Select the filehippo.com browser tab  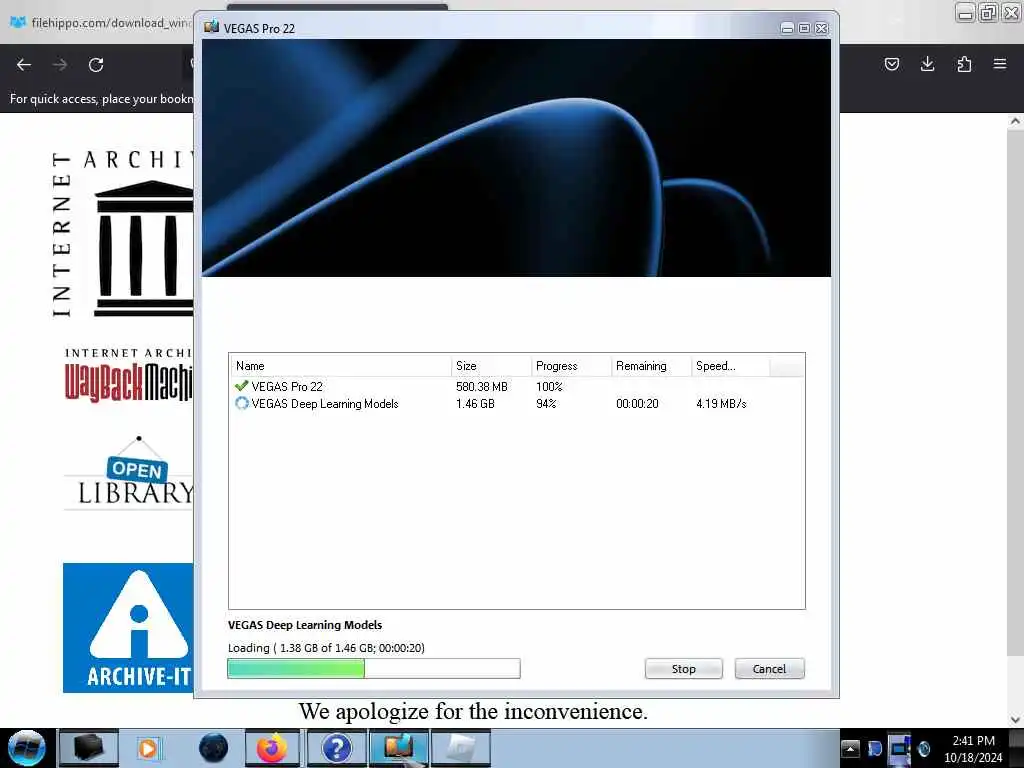[101, 23]
